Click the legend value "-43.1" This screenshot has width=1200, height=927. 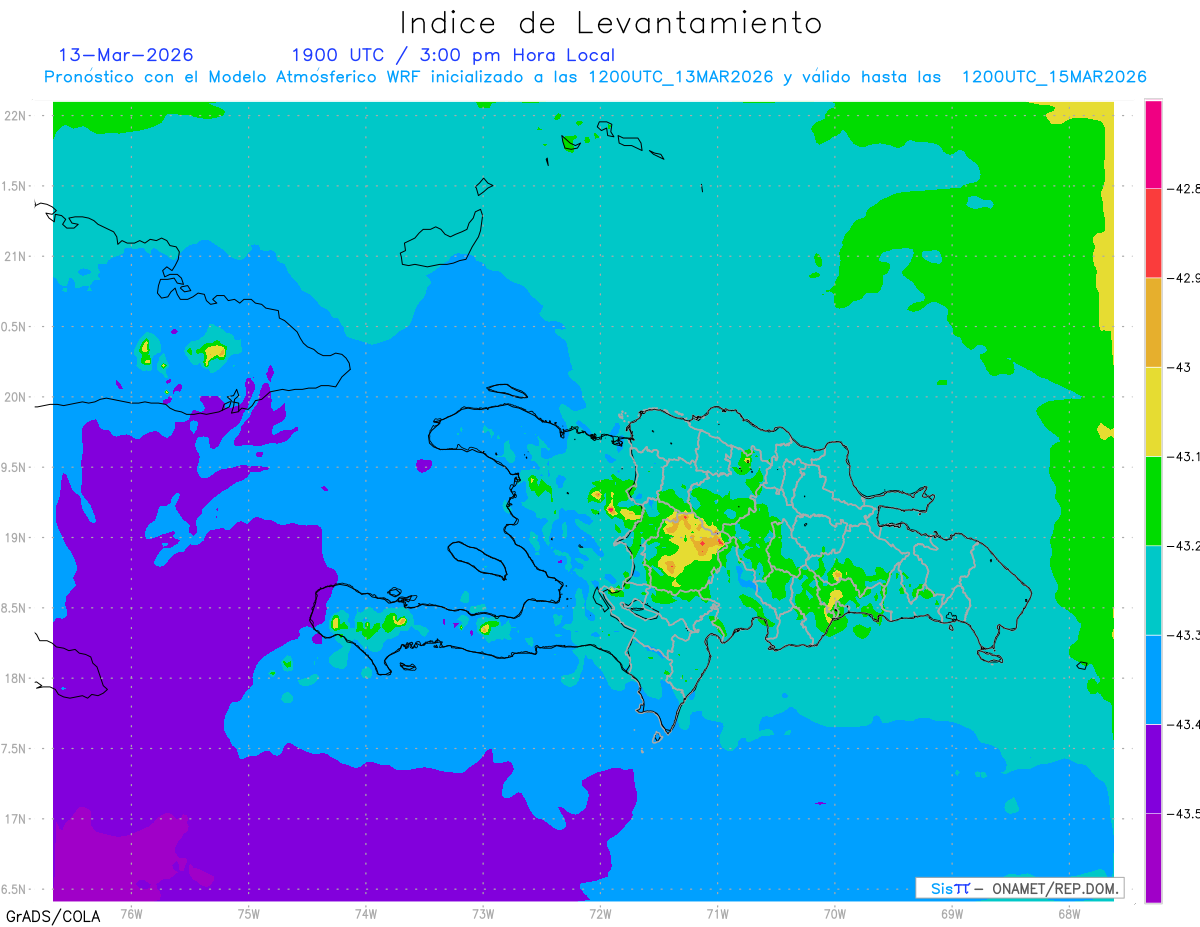[1183, 456]
